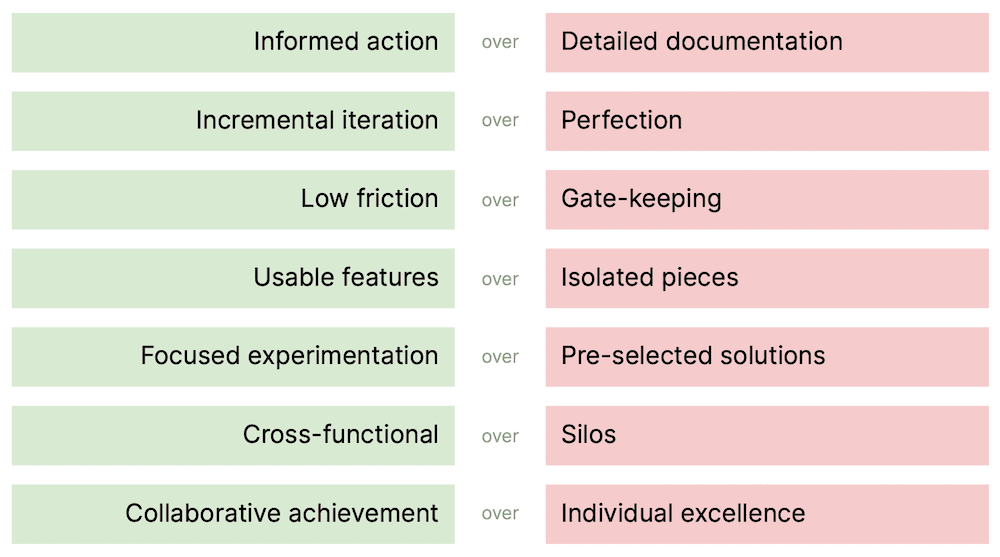
Task: Click "over" between "Usable features" and "Isolated pieces"
Action: click(500, 279)
